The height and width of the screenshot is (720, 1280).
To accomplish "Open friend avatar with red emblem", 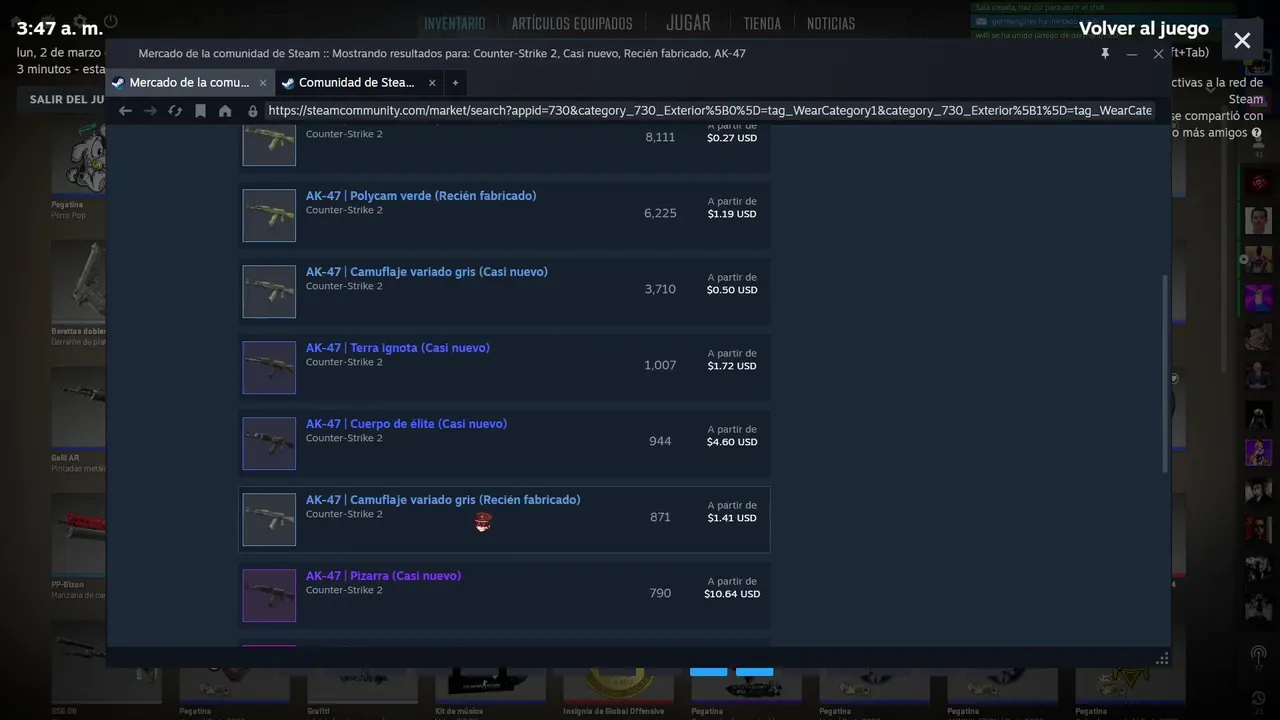I will point(1258,182).
